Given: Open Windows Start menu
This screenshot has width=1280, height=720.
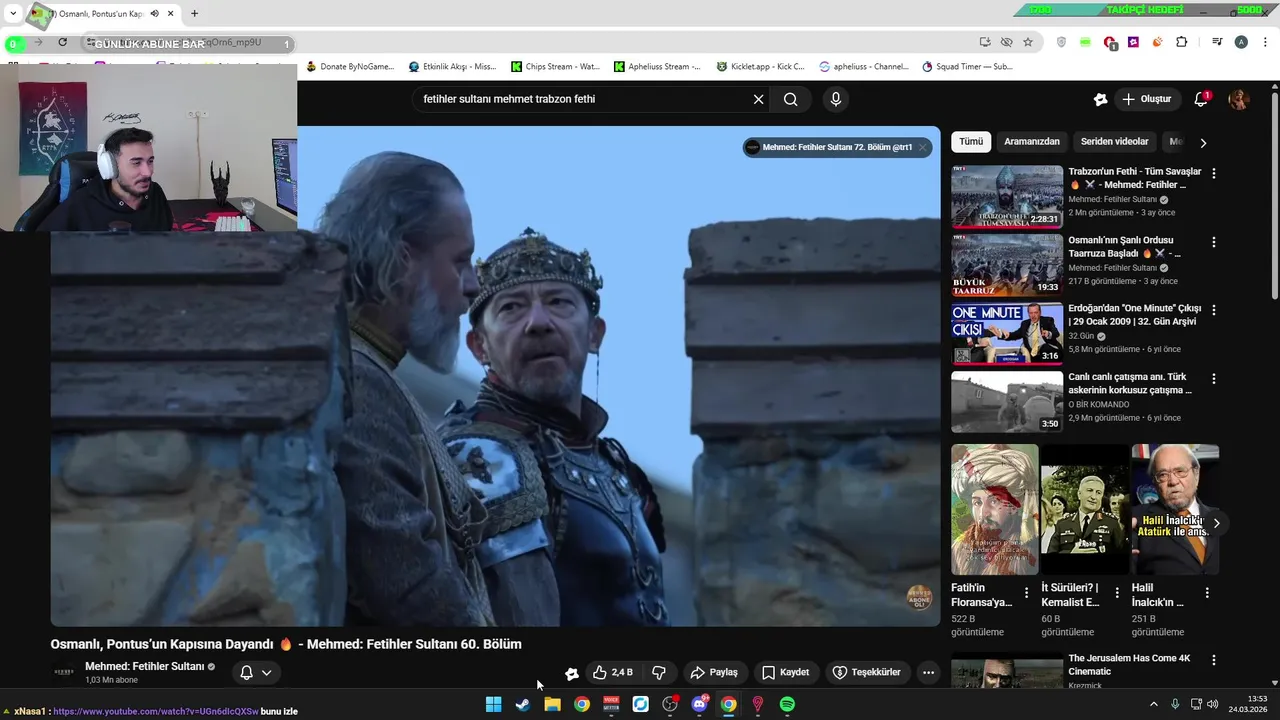Looking at the screenshot, I should click(x=493, y=704).
